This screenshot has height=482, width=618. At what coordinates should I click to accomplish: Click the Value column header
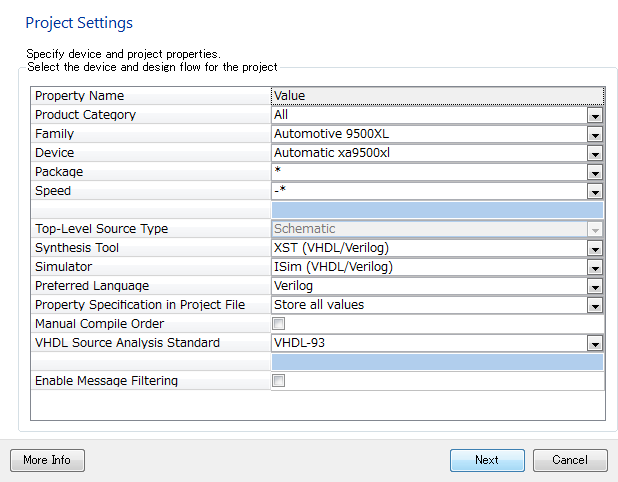coord(437,96)
